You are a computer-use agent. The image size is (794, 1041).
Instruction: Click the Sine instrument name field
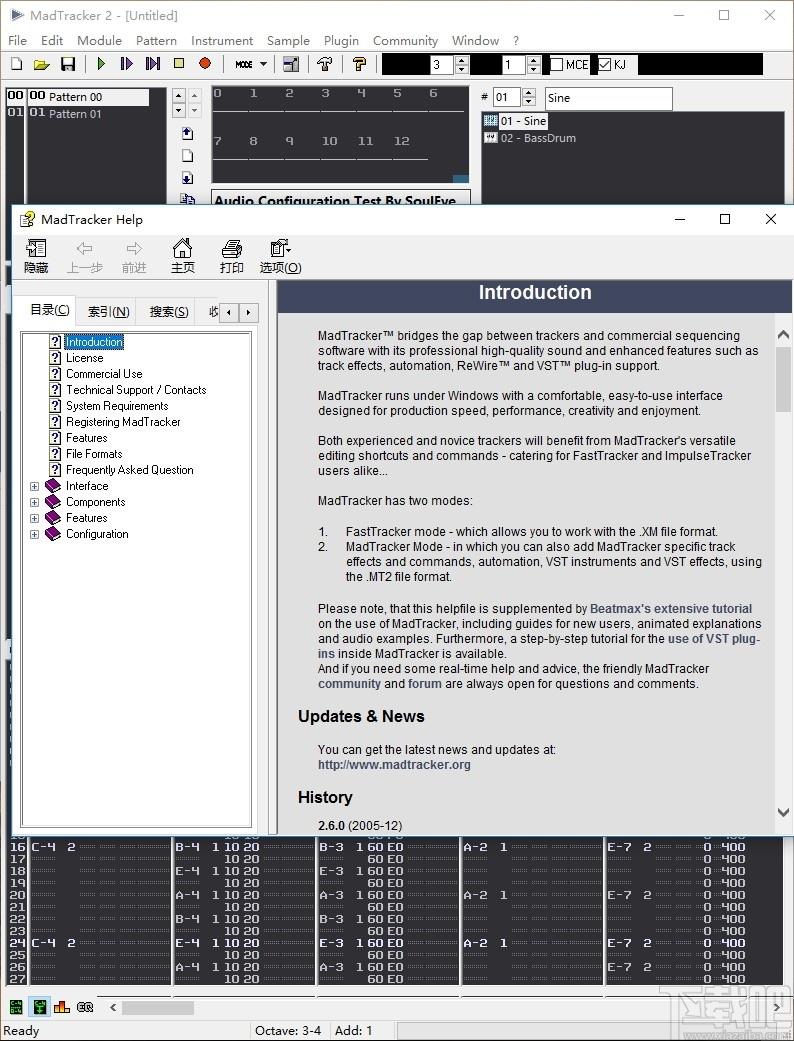click(608, 98)
